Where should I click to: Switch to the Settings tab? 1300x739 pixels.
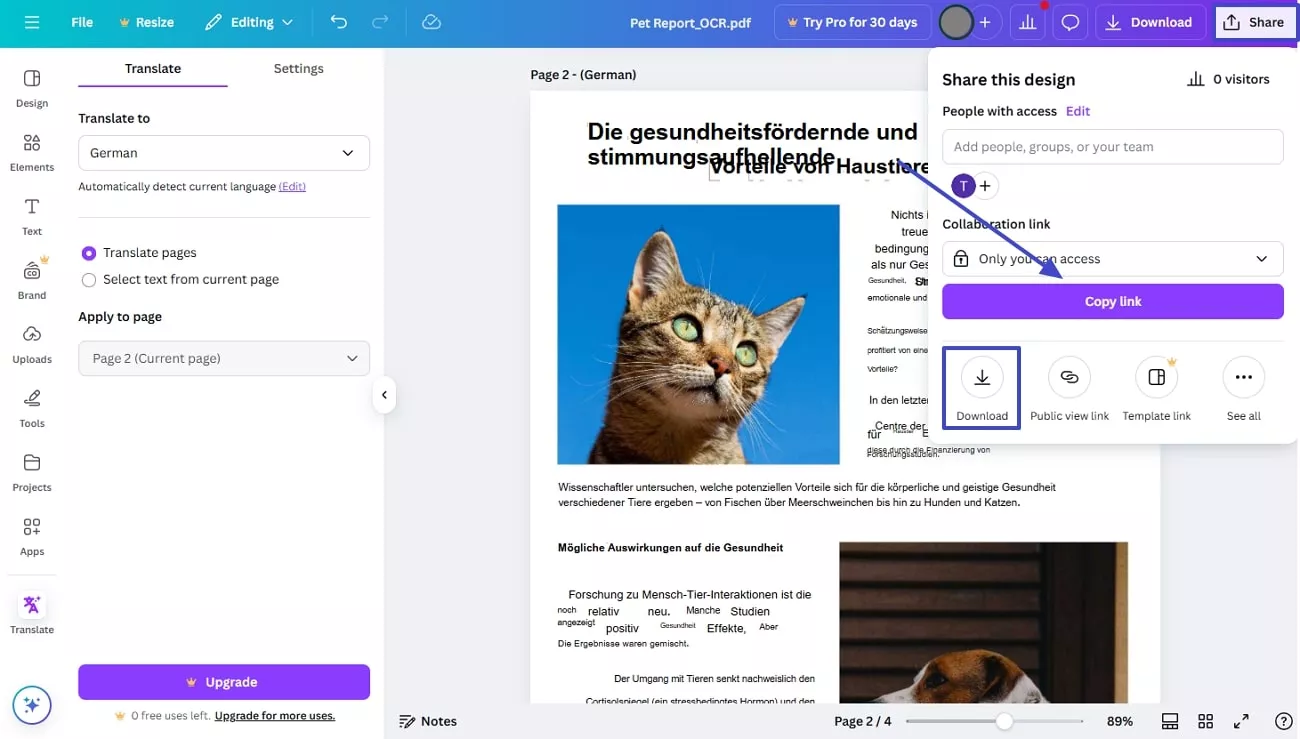pyautogui.click(x=298, y=68)
